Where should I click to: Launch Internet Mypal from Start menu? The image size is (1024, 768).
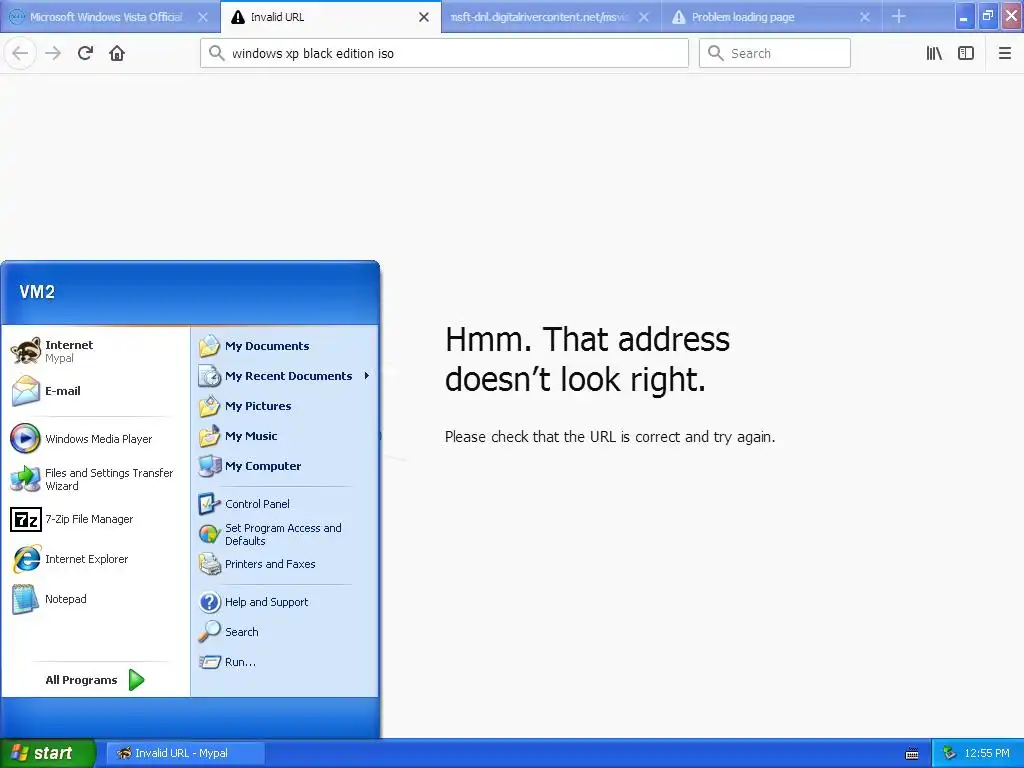tap(95, 351)
